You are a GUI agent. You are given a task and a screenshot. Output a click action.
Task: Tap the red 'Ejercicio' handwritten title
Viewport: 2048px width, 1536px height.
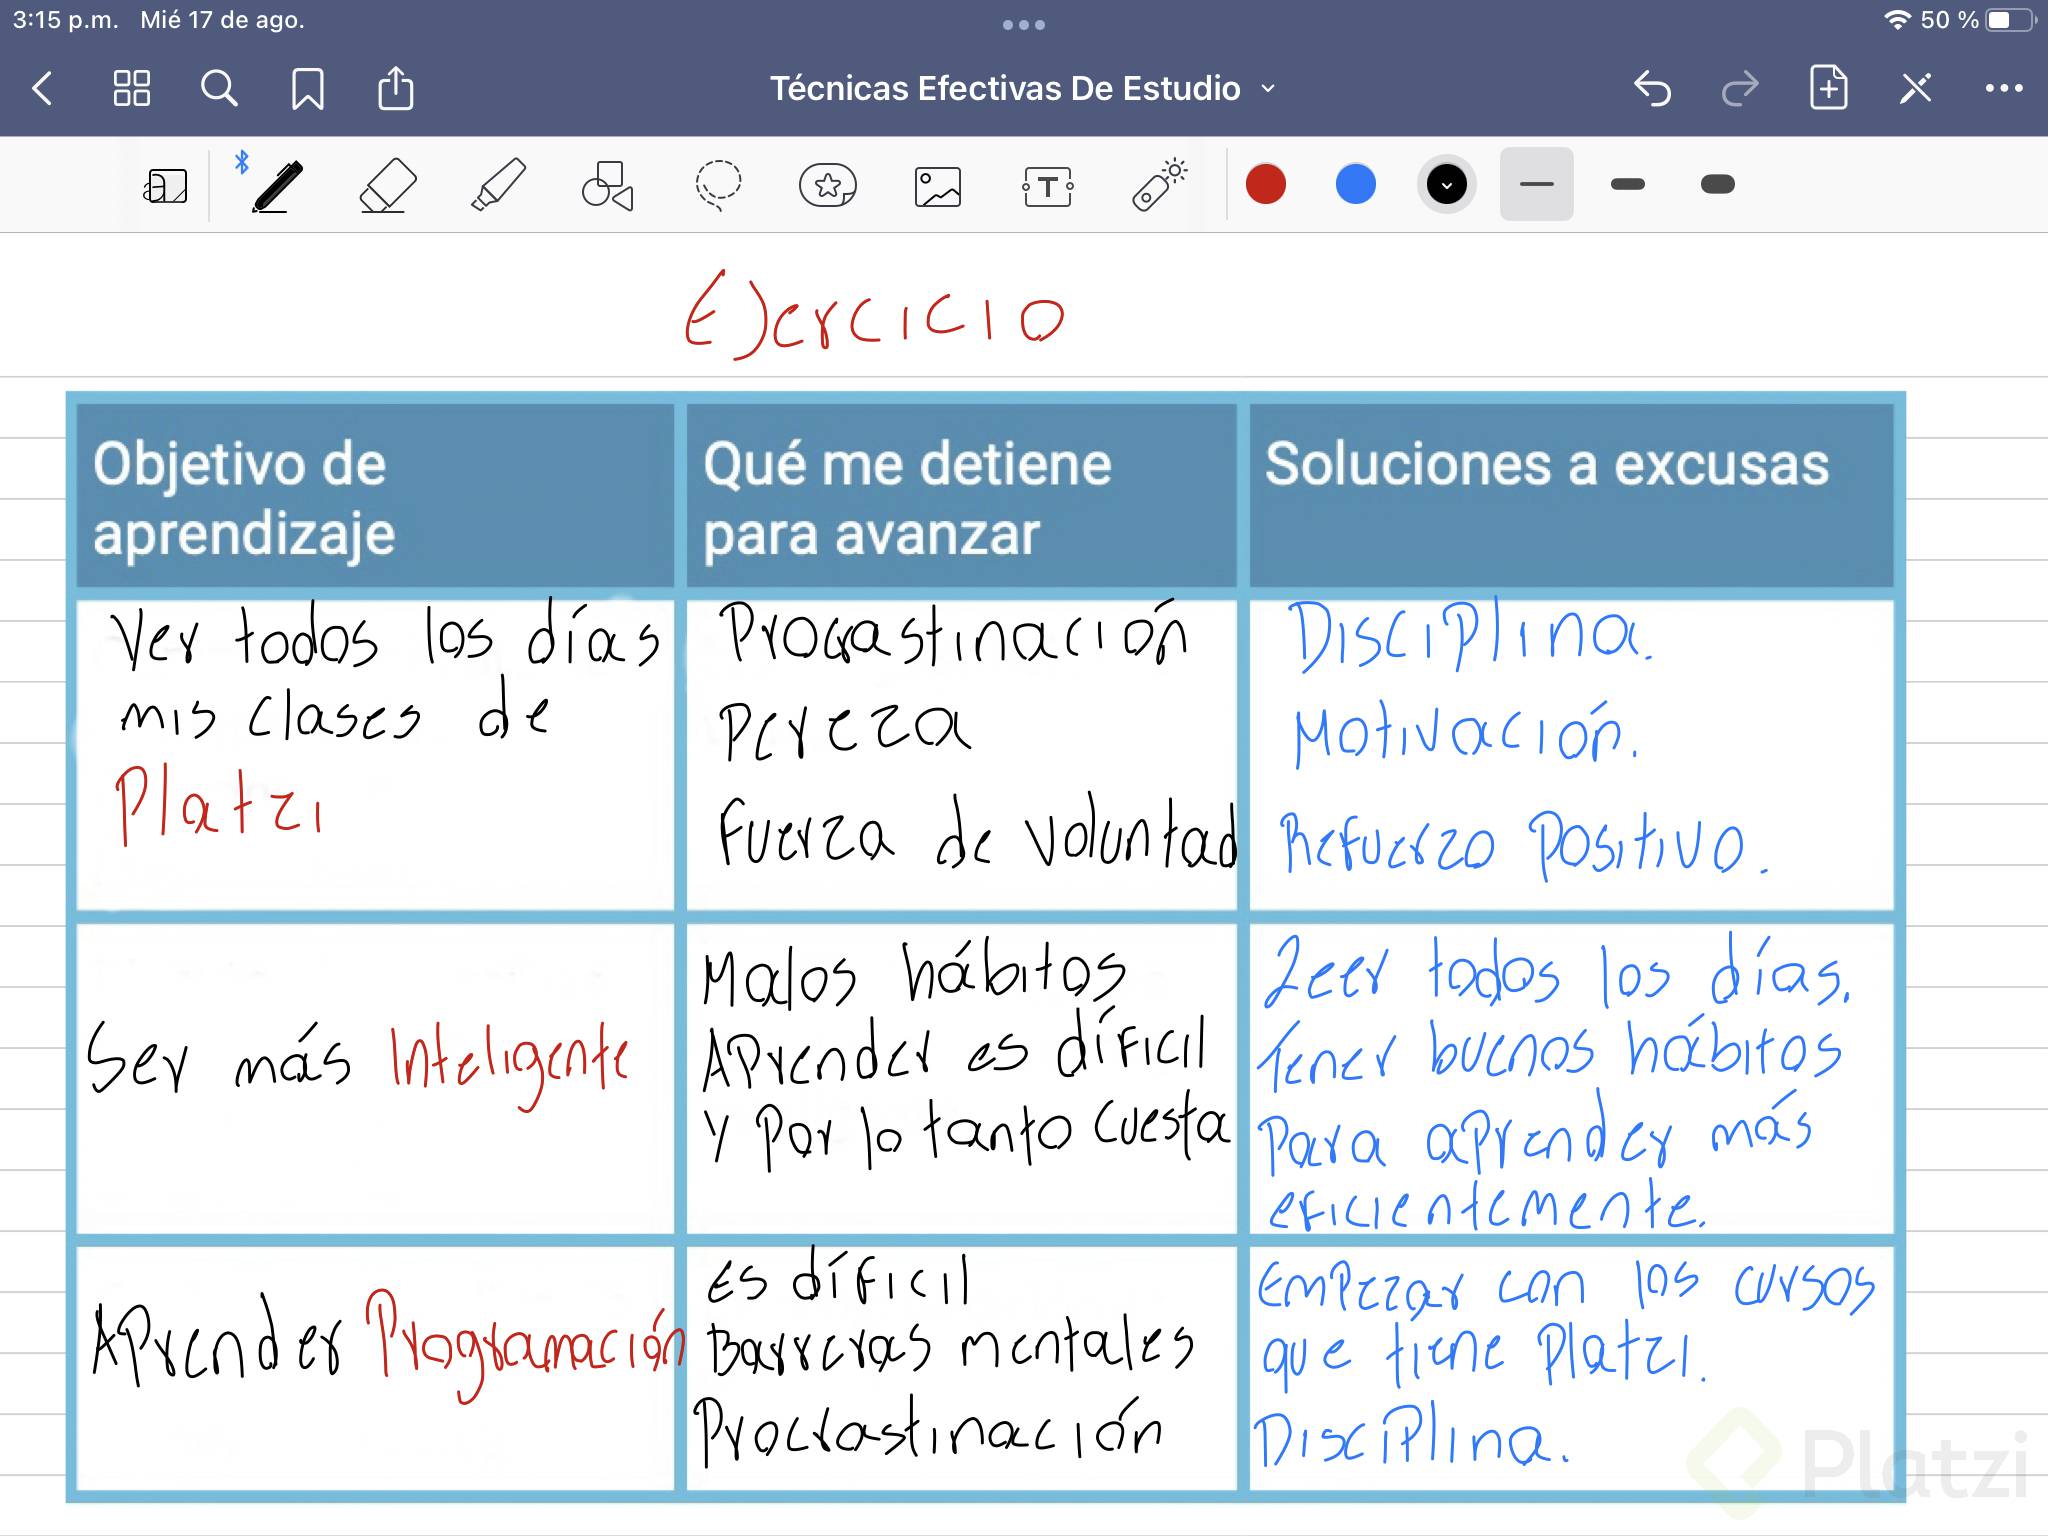(875, 314)
